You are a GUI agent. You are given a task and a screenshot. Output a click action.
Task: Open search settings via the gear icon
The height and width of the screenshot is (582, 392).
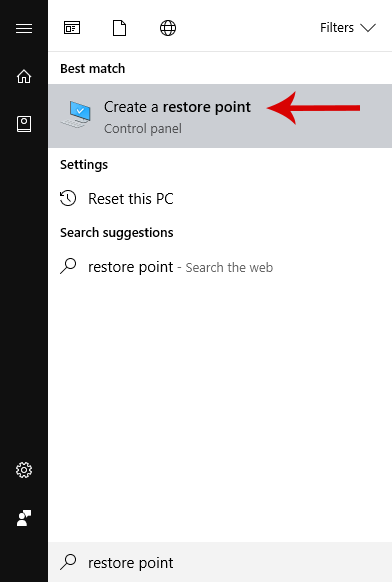24,470
